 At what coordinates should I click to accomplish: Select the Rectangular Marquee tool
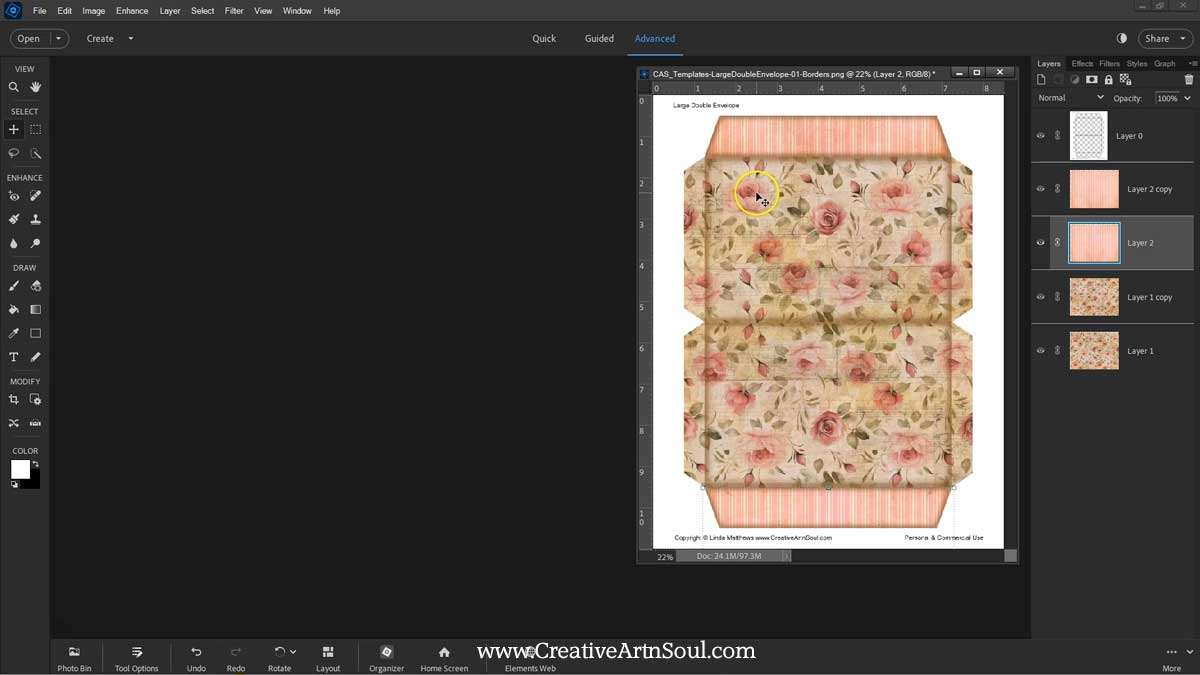point(35,129)
